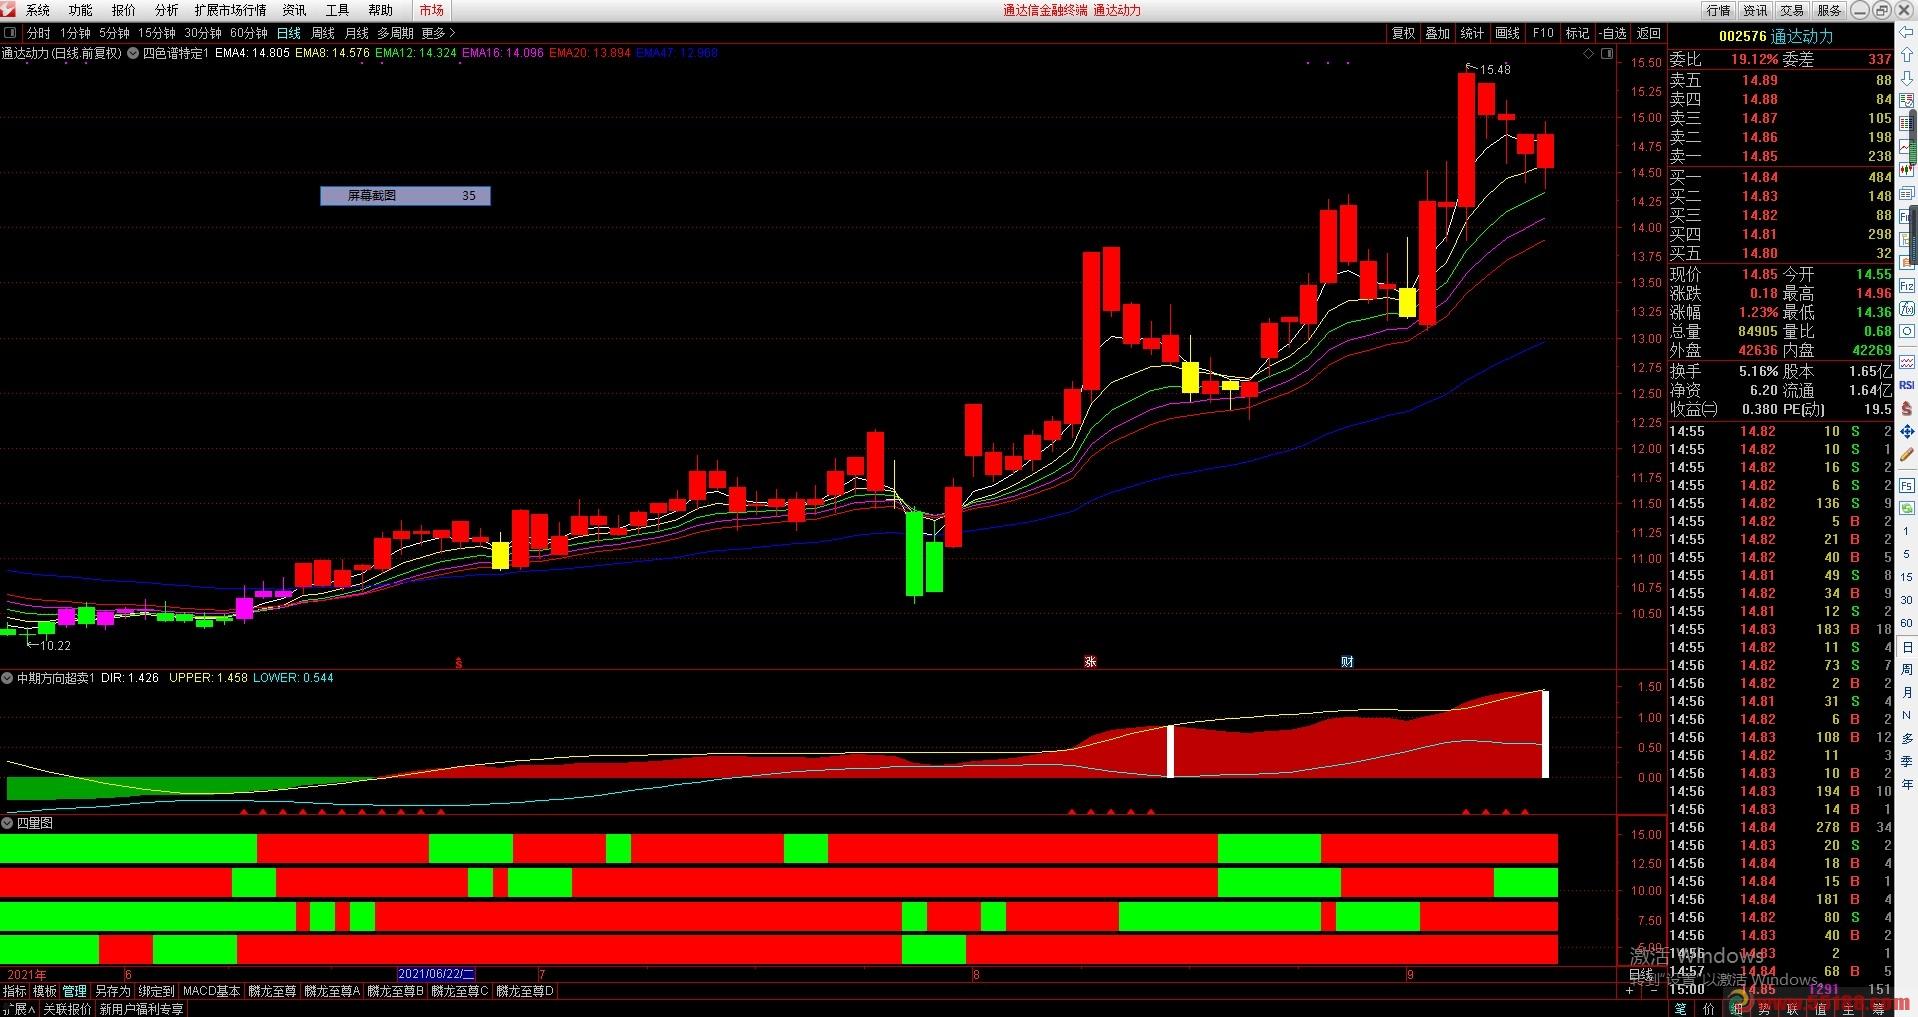Click the red application logo icon

click(x=9, y=9)
